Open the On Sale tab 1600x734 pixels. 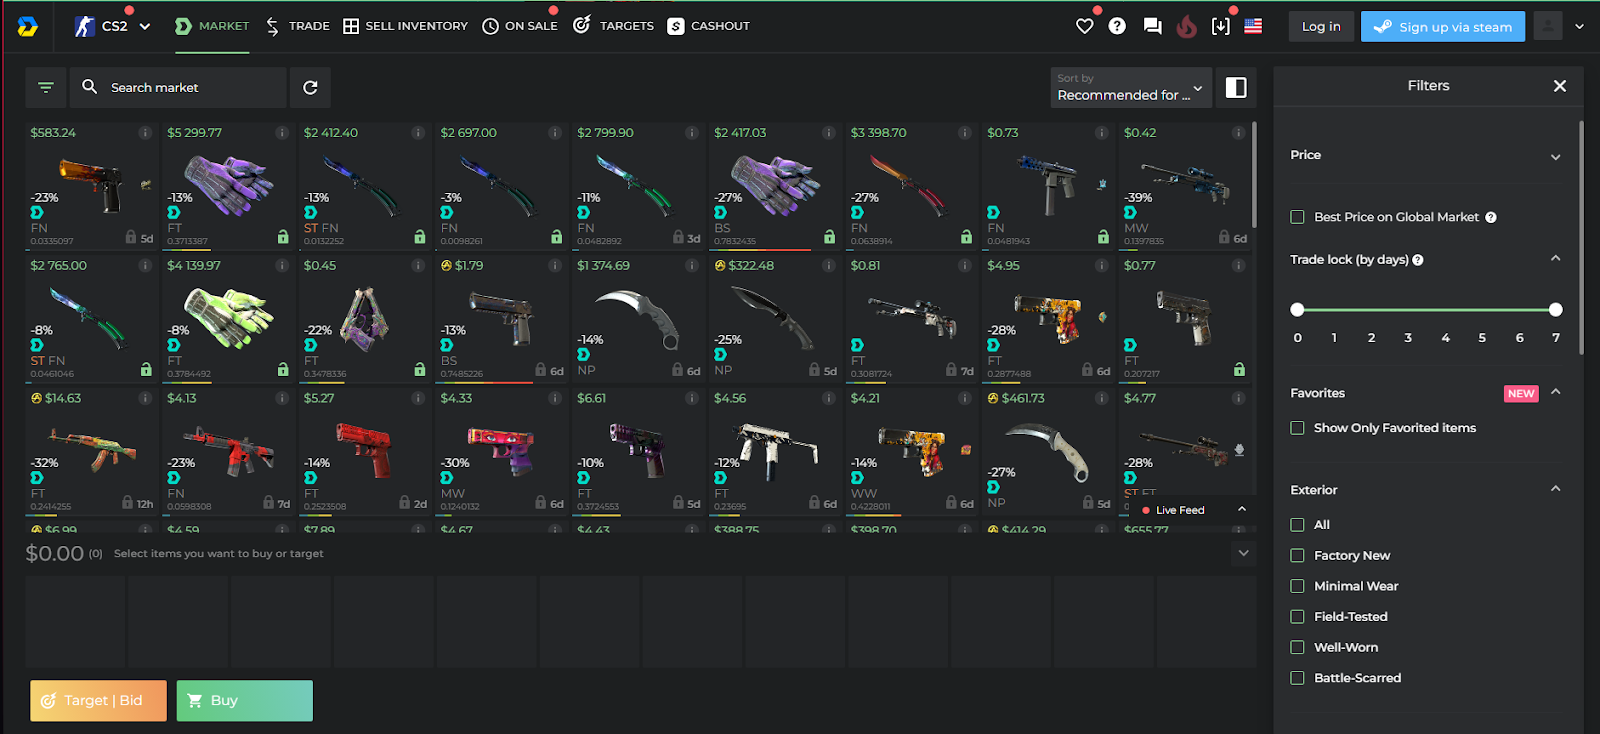[520, 26]
